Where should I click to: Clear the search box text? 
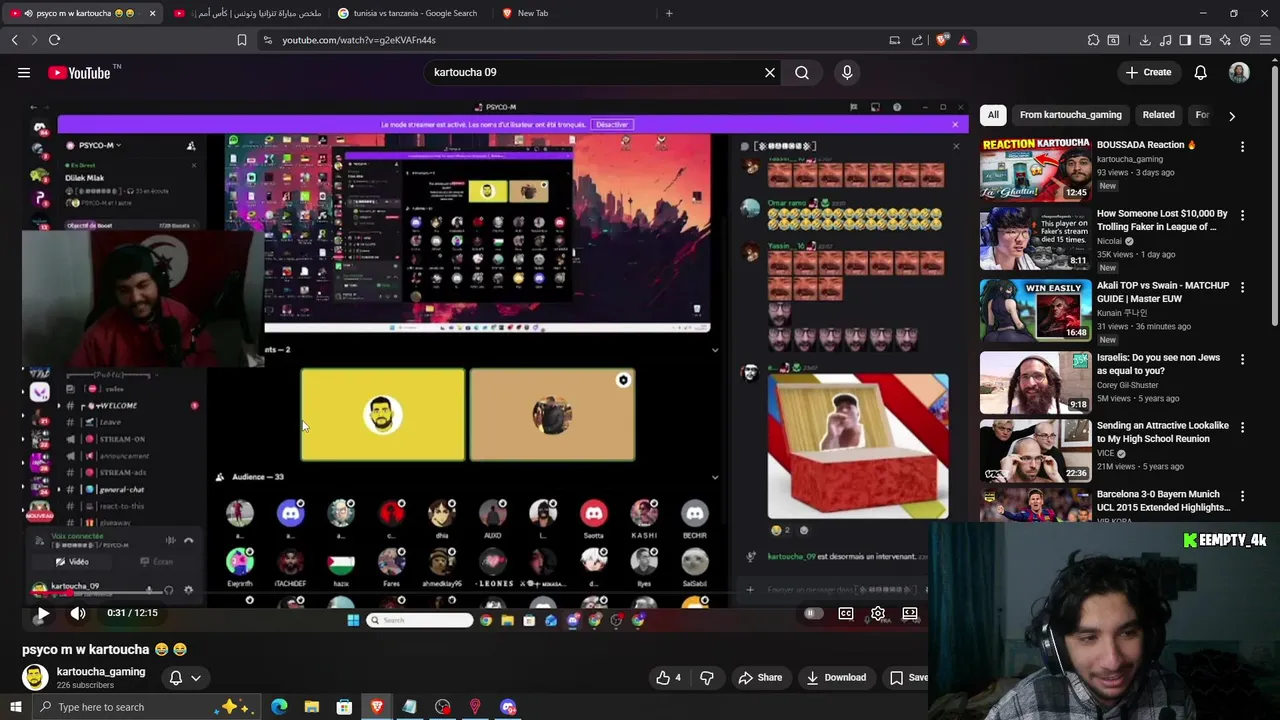(770, 72)
